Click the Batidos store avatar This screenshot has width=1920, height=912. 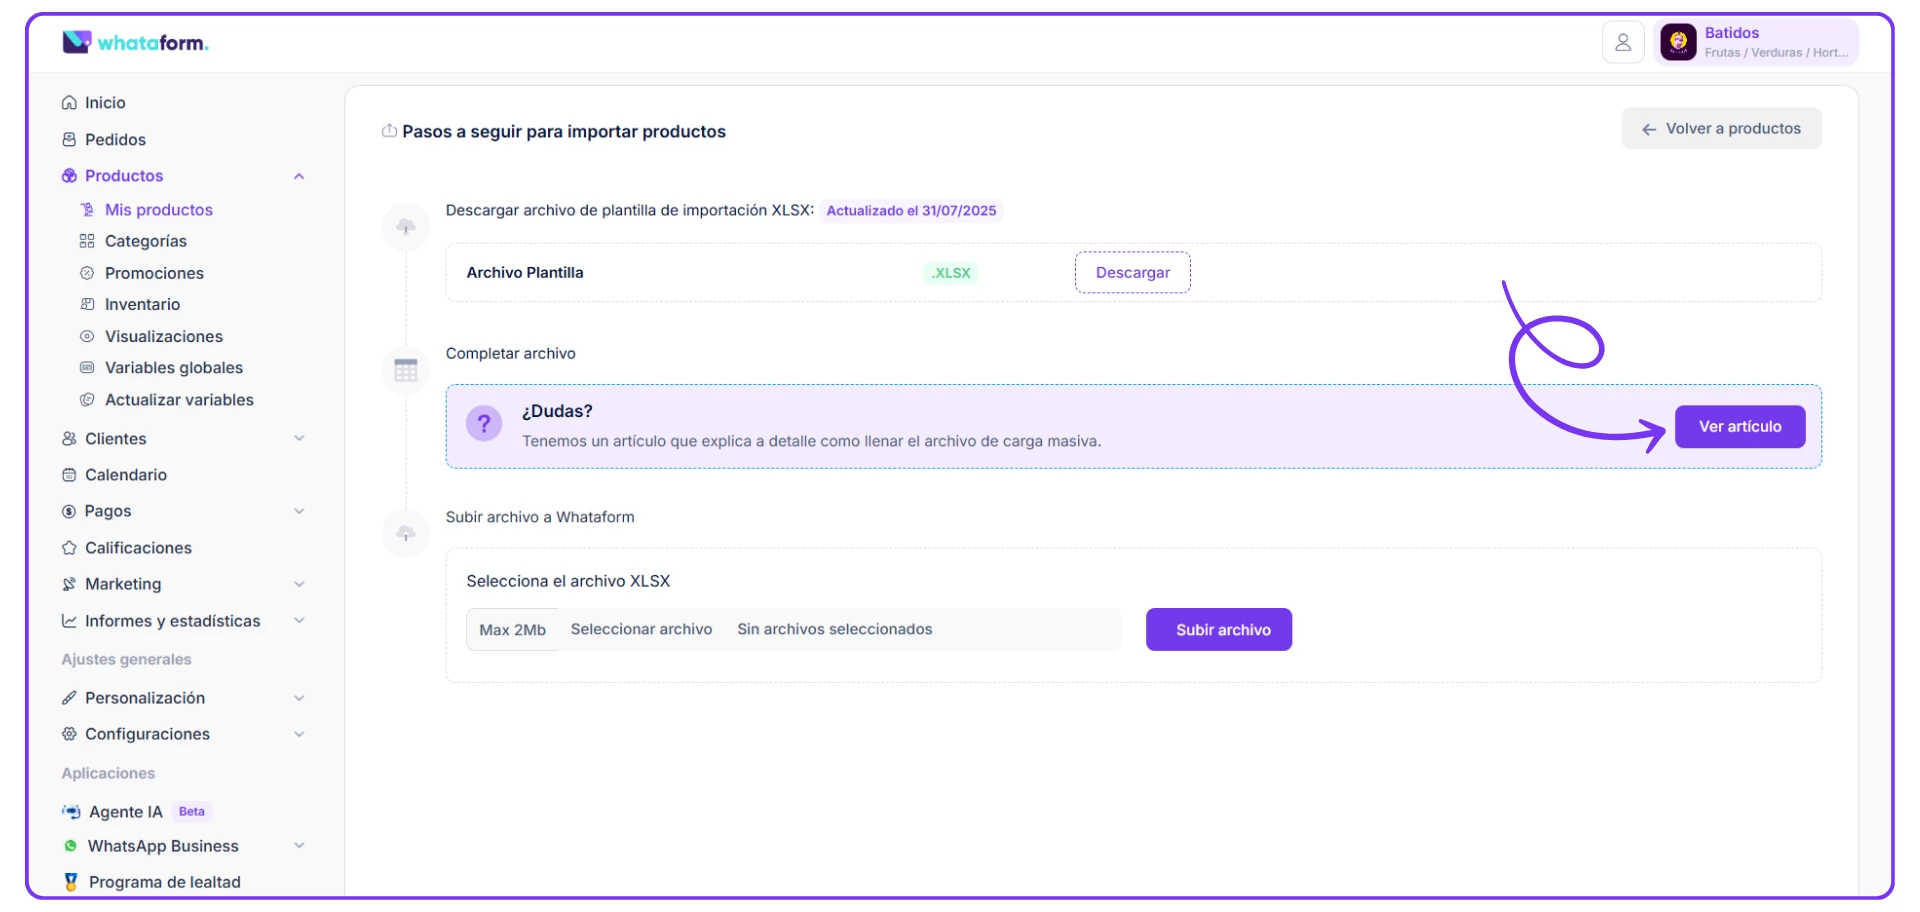pyautogui.click(x=1678, y=42)
